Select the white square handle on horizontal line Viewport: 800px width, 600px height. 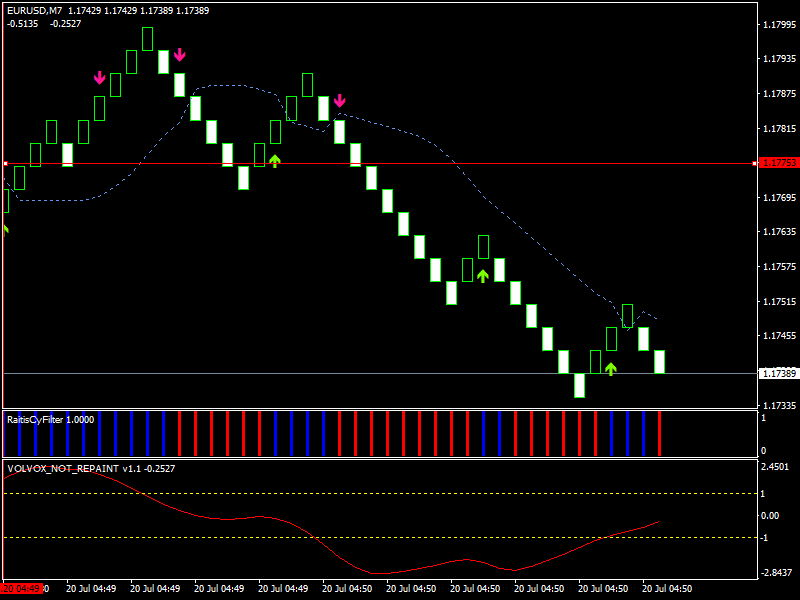point(5,163)
